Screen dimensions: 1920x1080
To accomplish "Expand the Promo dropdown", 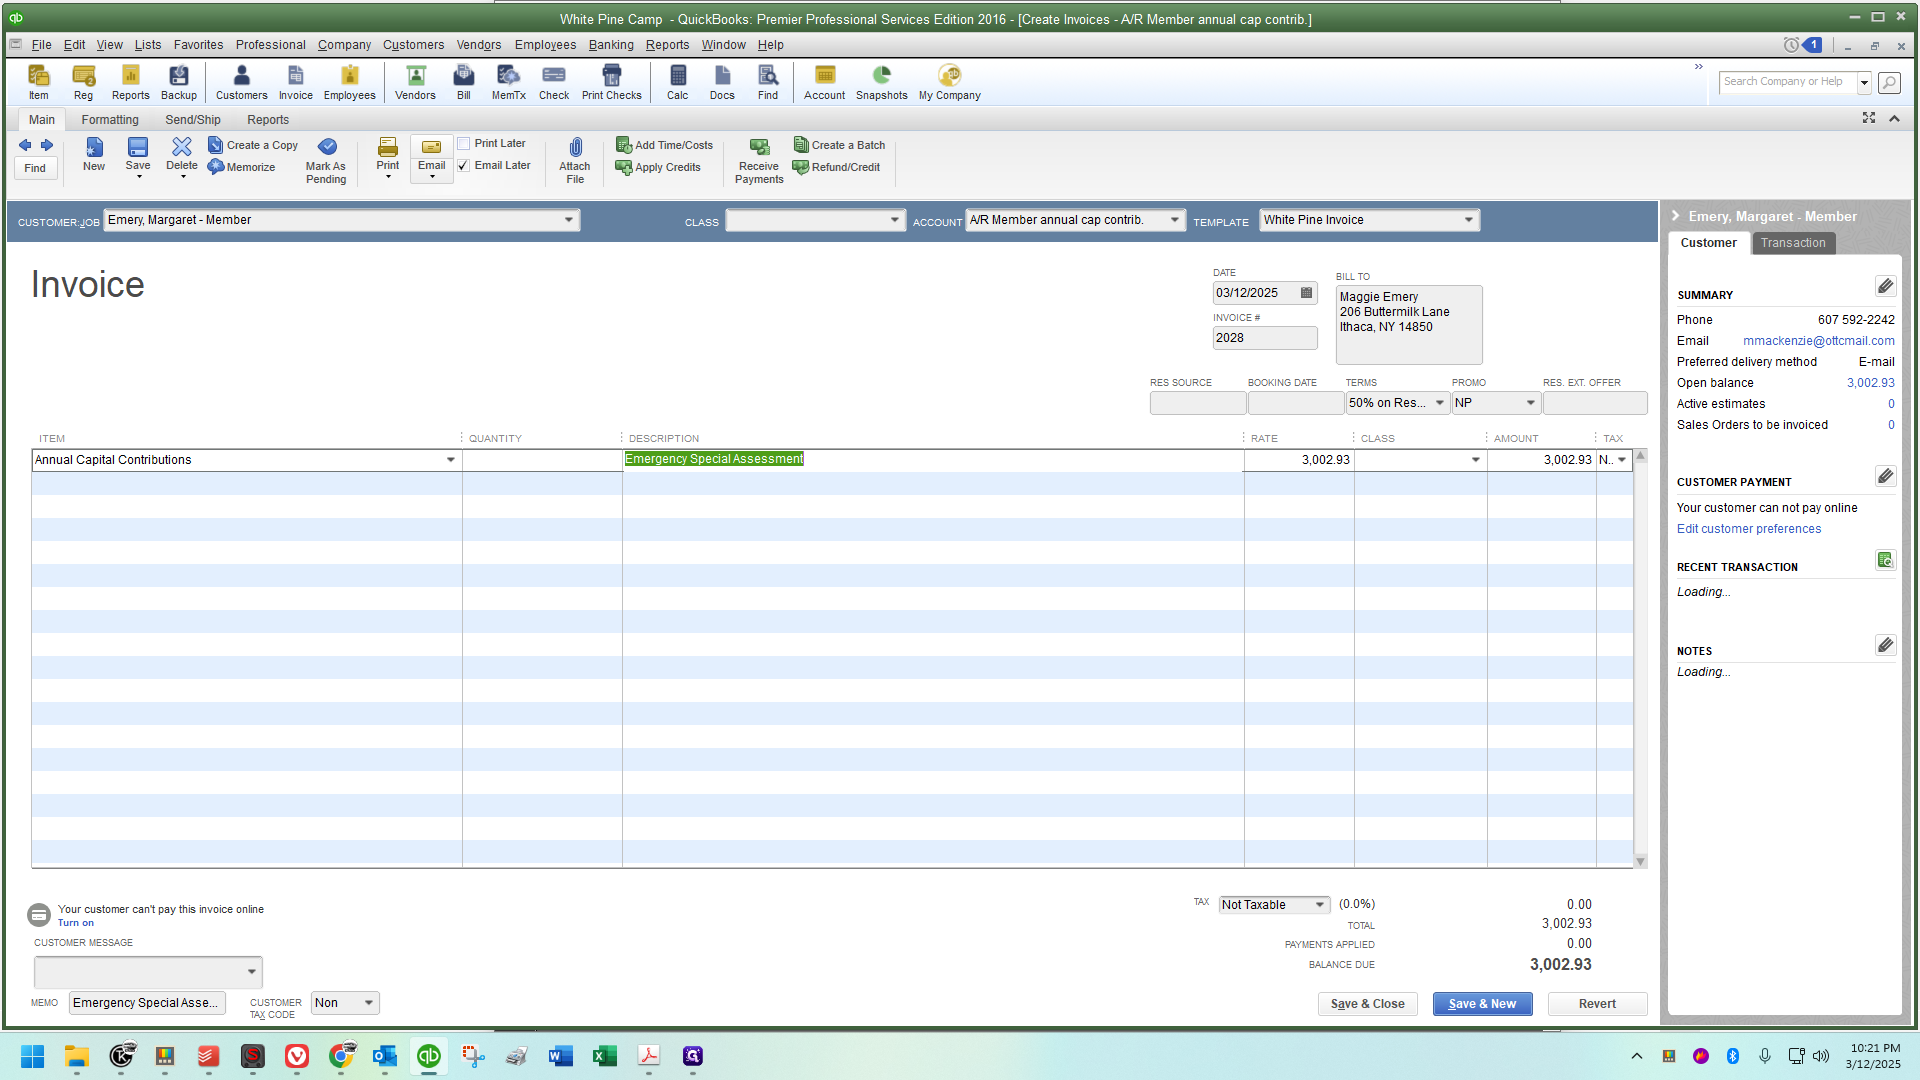I will (1530, 403).
